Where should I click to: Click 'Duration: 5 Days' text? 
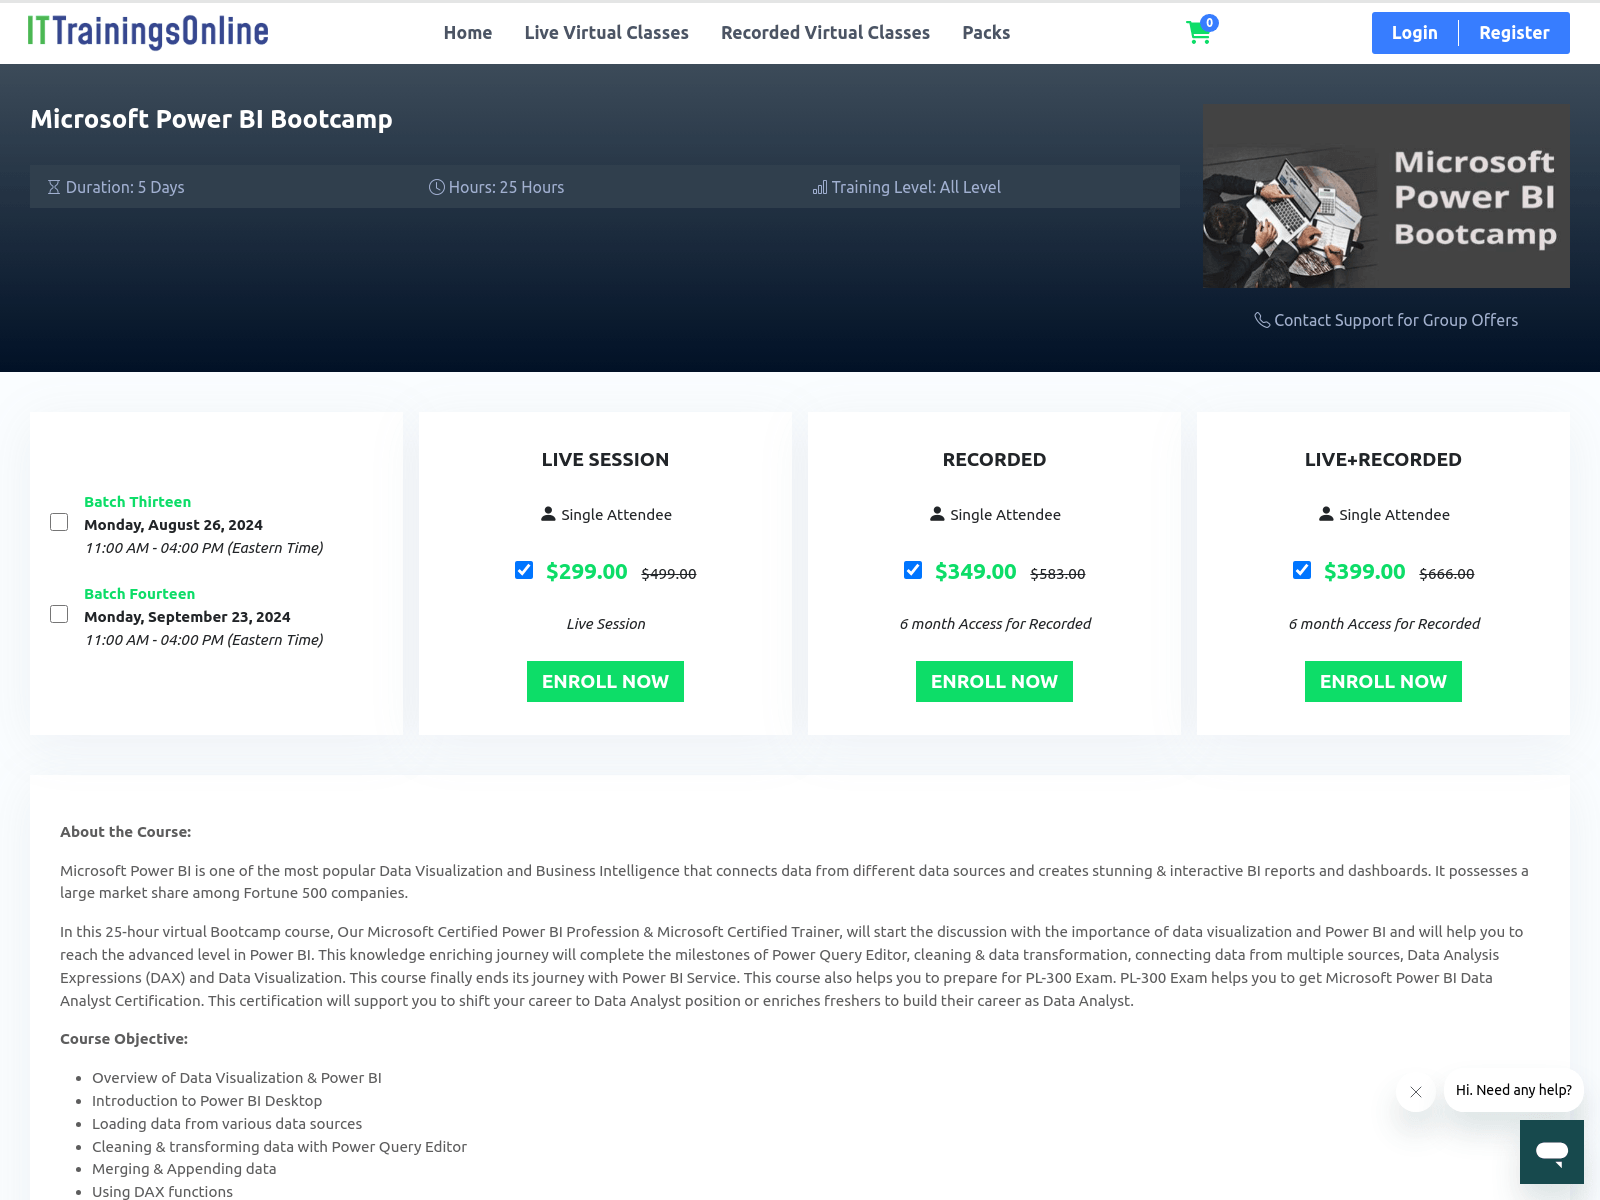(x=125, y=187)
